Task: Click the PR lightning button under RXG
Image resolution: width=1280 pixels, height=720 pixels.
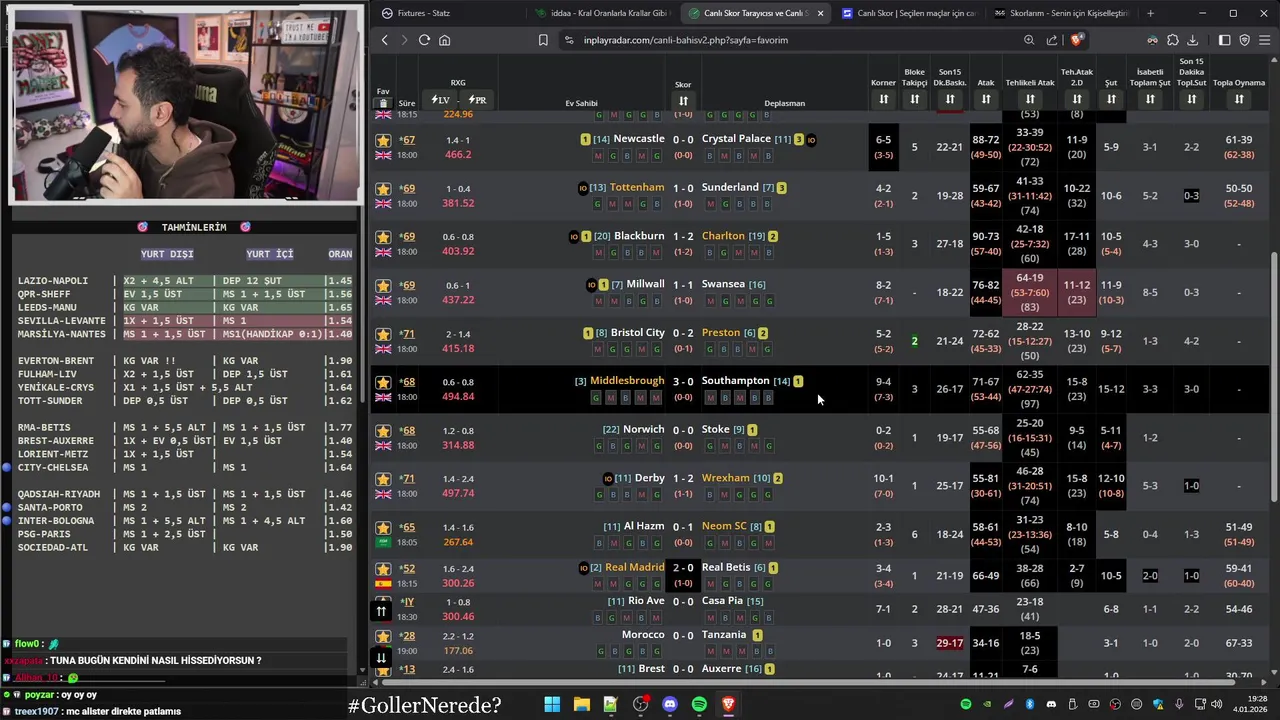Action: (x=477, y=100)
